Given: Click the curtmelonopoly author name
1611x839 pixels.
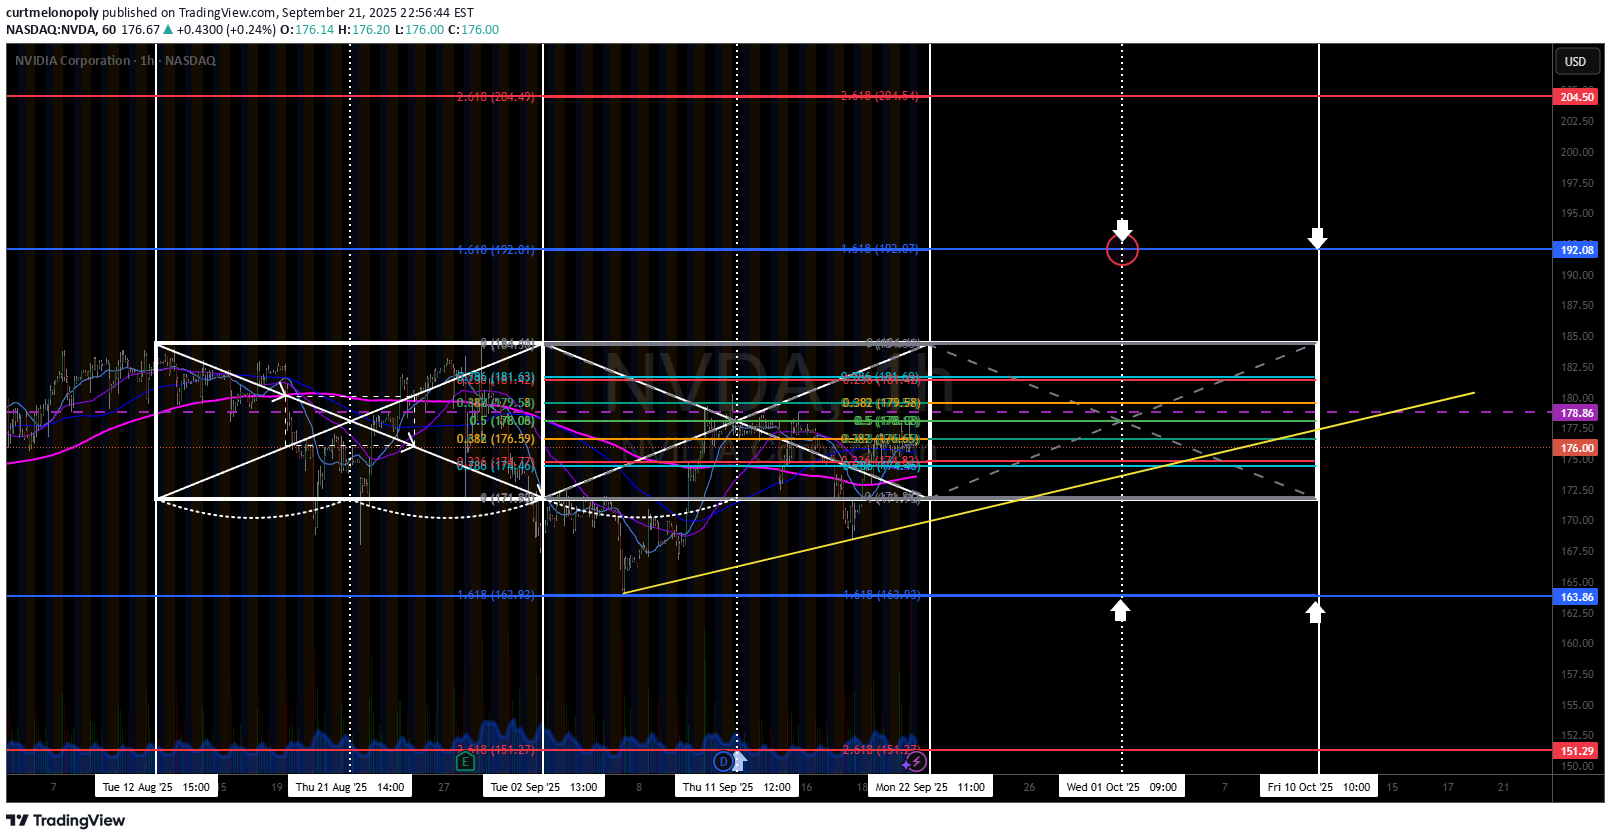Looking at the screenshot, I should point(52,13).
